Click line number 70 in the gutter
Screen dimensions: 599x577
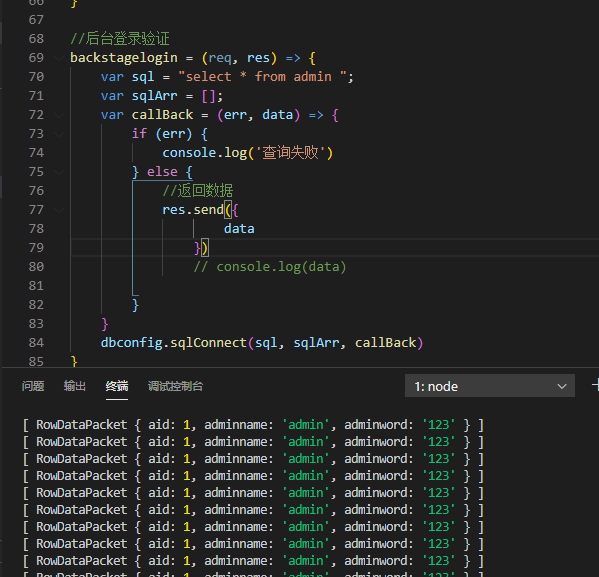[36, 77]
